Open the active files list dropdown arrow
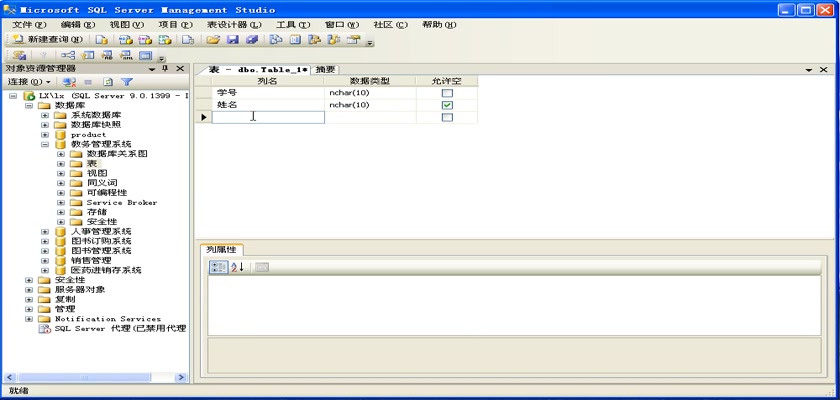This screenshot has height=400, width=840. (x=808, y=70)
